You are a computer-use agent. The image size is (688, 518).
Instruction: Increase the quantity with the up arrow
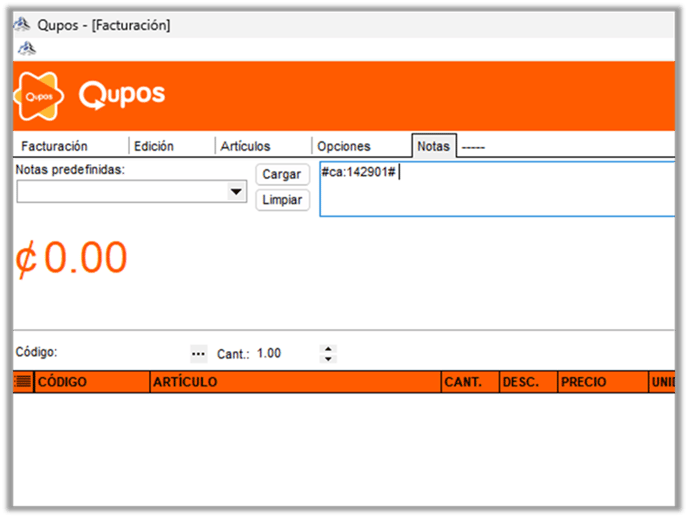[328, 349]
